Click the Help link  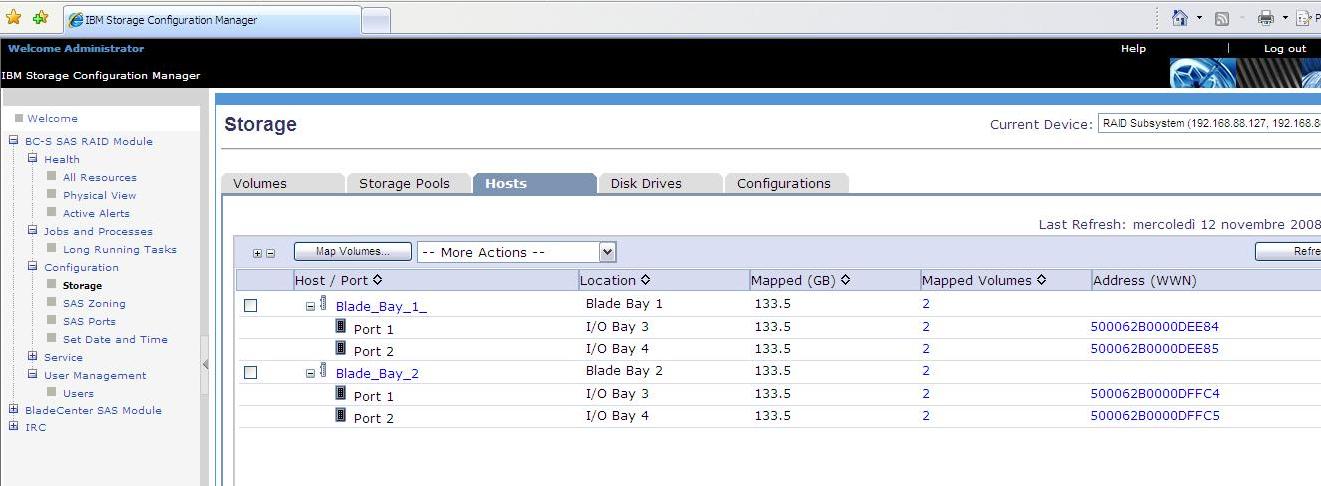1133,48
